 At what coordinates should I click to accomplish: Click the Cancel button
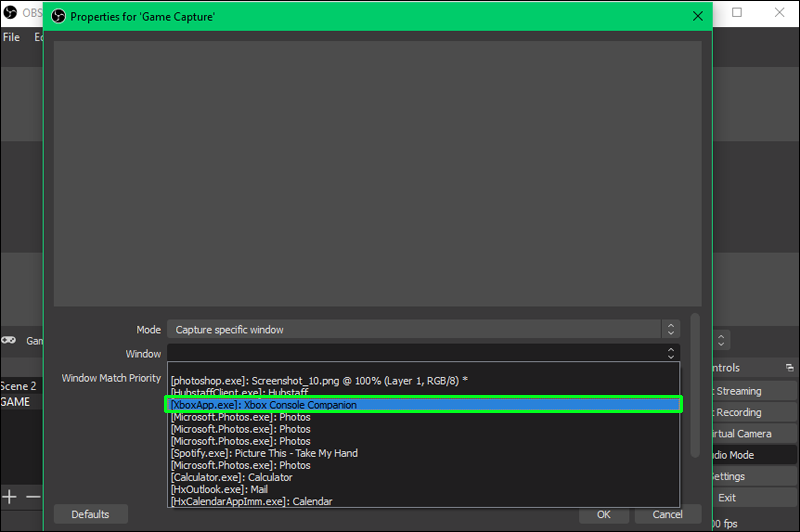click(x=667, y=515)
